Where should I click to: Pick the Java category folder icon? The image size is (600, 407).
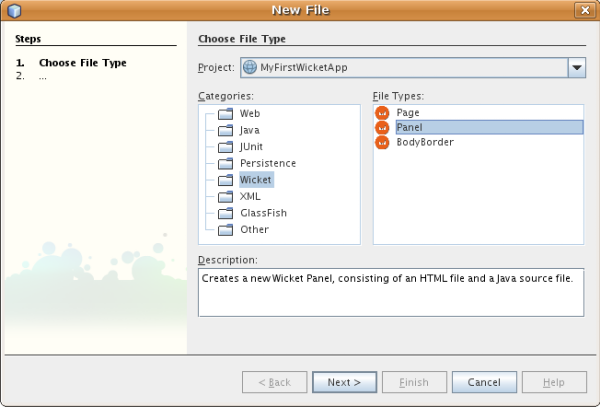[x=225, y=130]
